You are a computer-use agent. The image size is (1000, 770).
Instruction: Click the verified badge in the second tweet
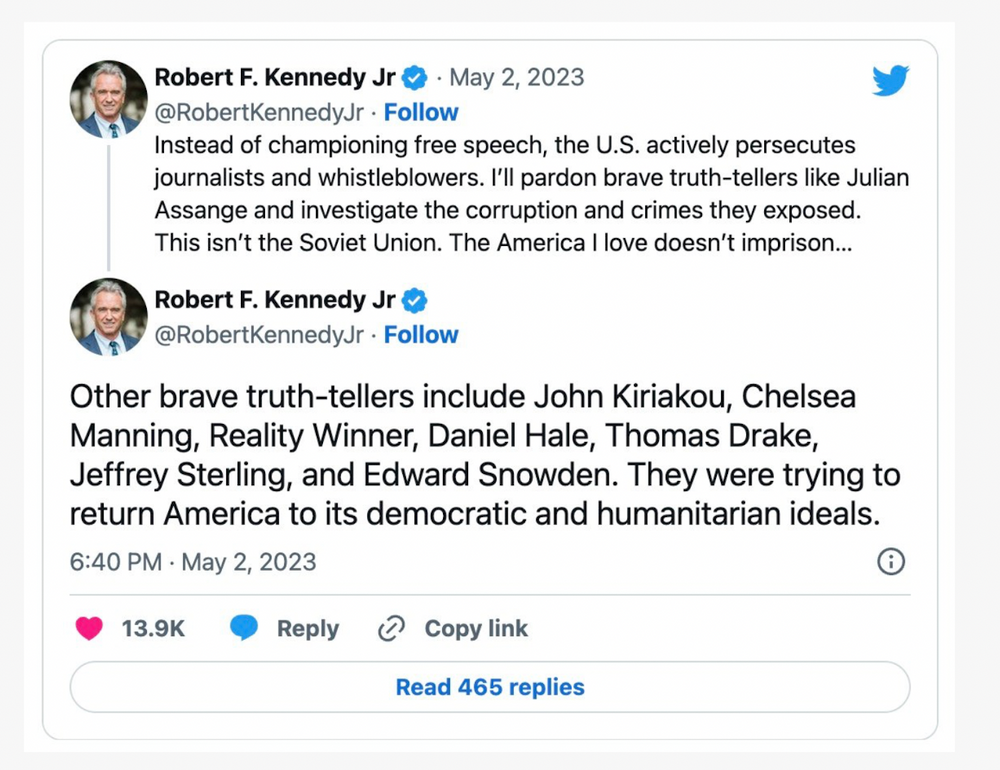415,300
